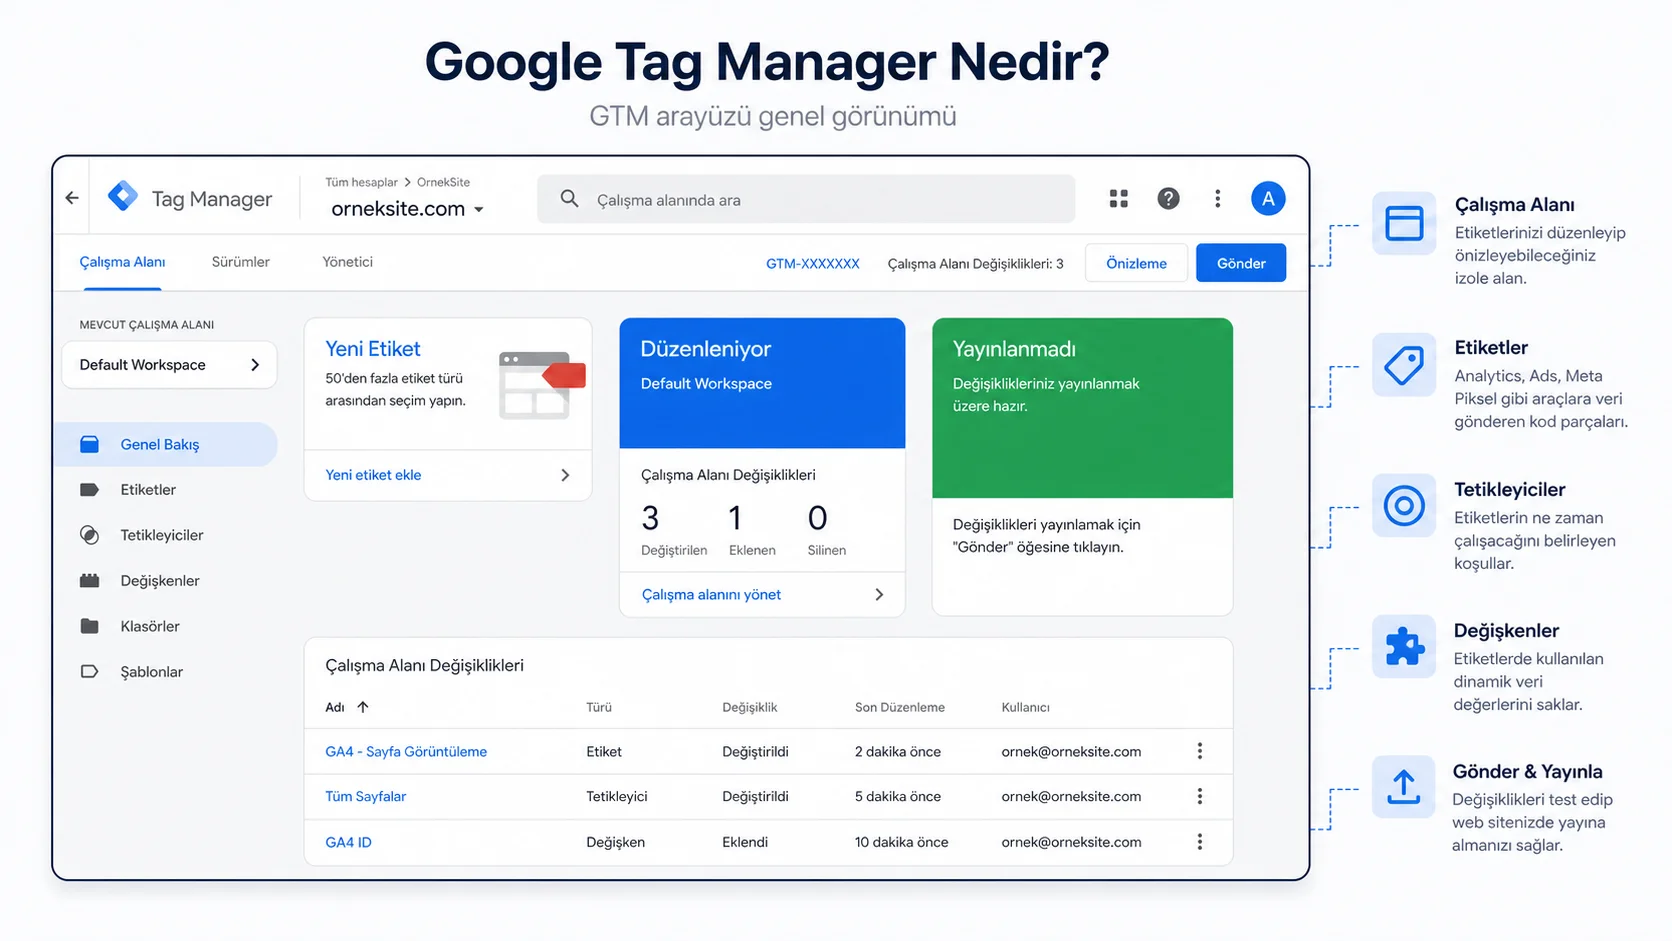The image size is (1672, 941).
Task: Click the 3 Değiştirilen count
Action: click(674, 530)
